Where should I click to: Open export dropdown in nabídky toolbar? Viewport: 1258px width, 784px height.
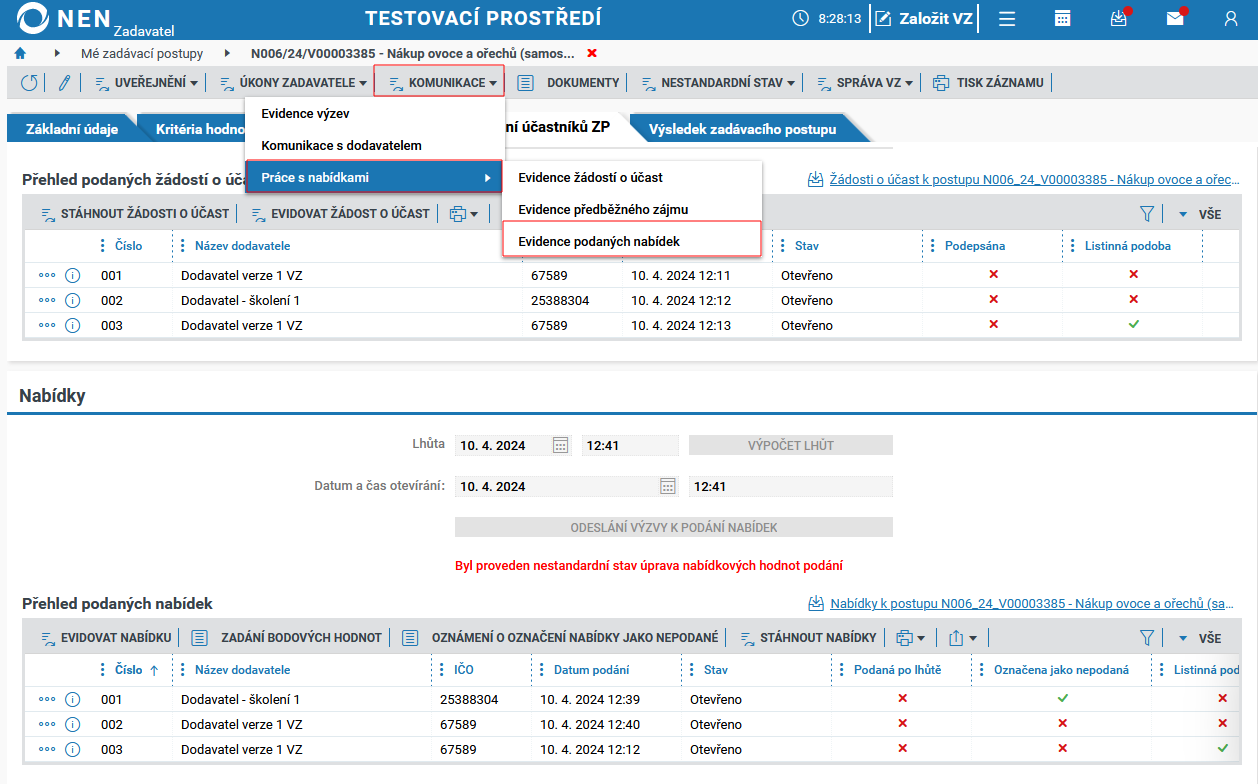click(962, 637)
